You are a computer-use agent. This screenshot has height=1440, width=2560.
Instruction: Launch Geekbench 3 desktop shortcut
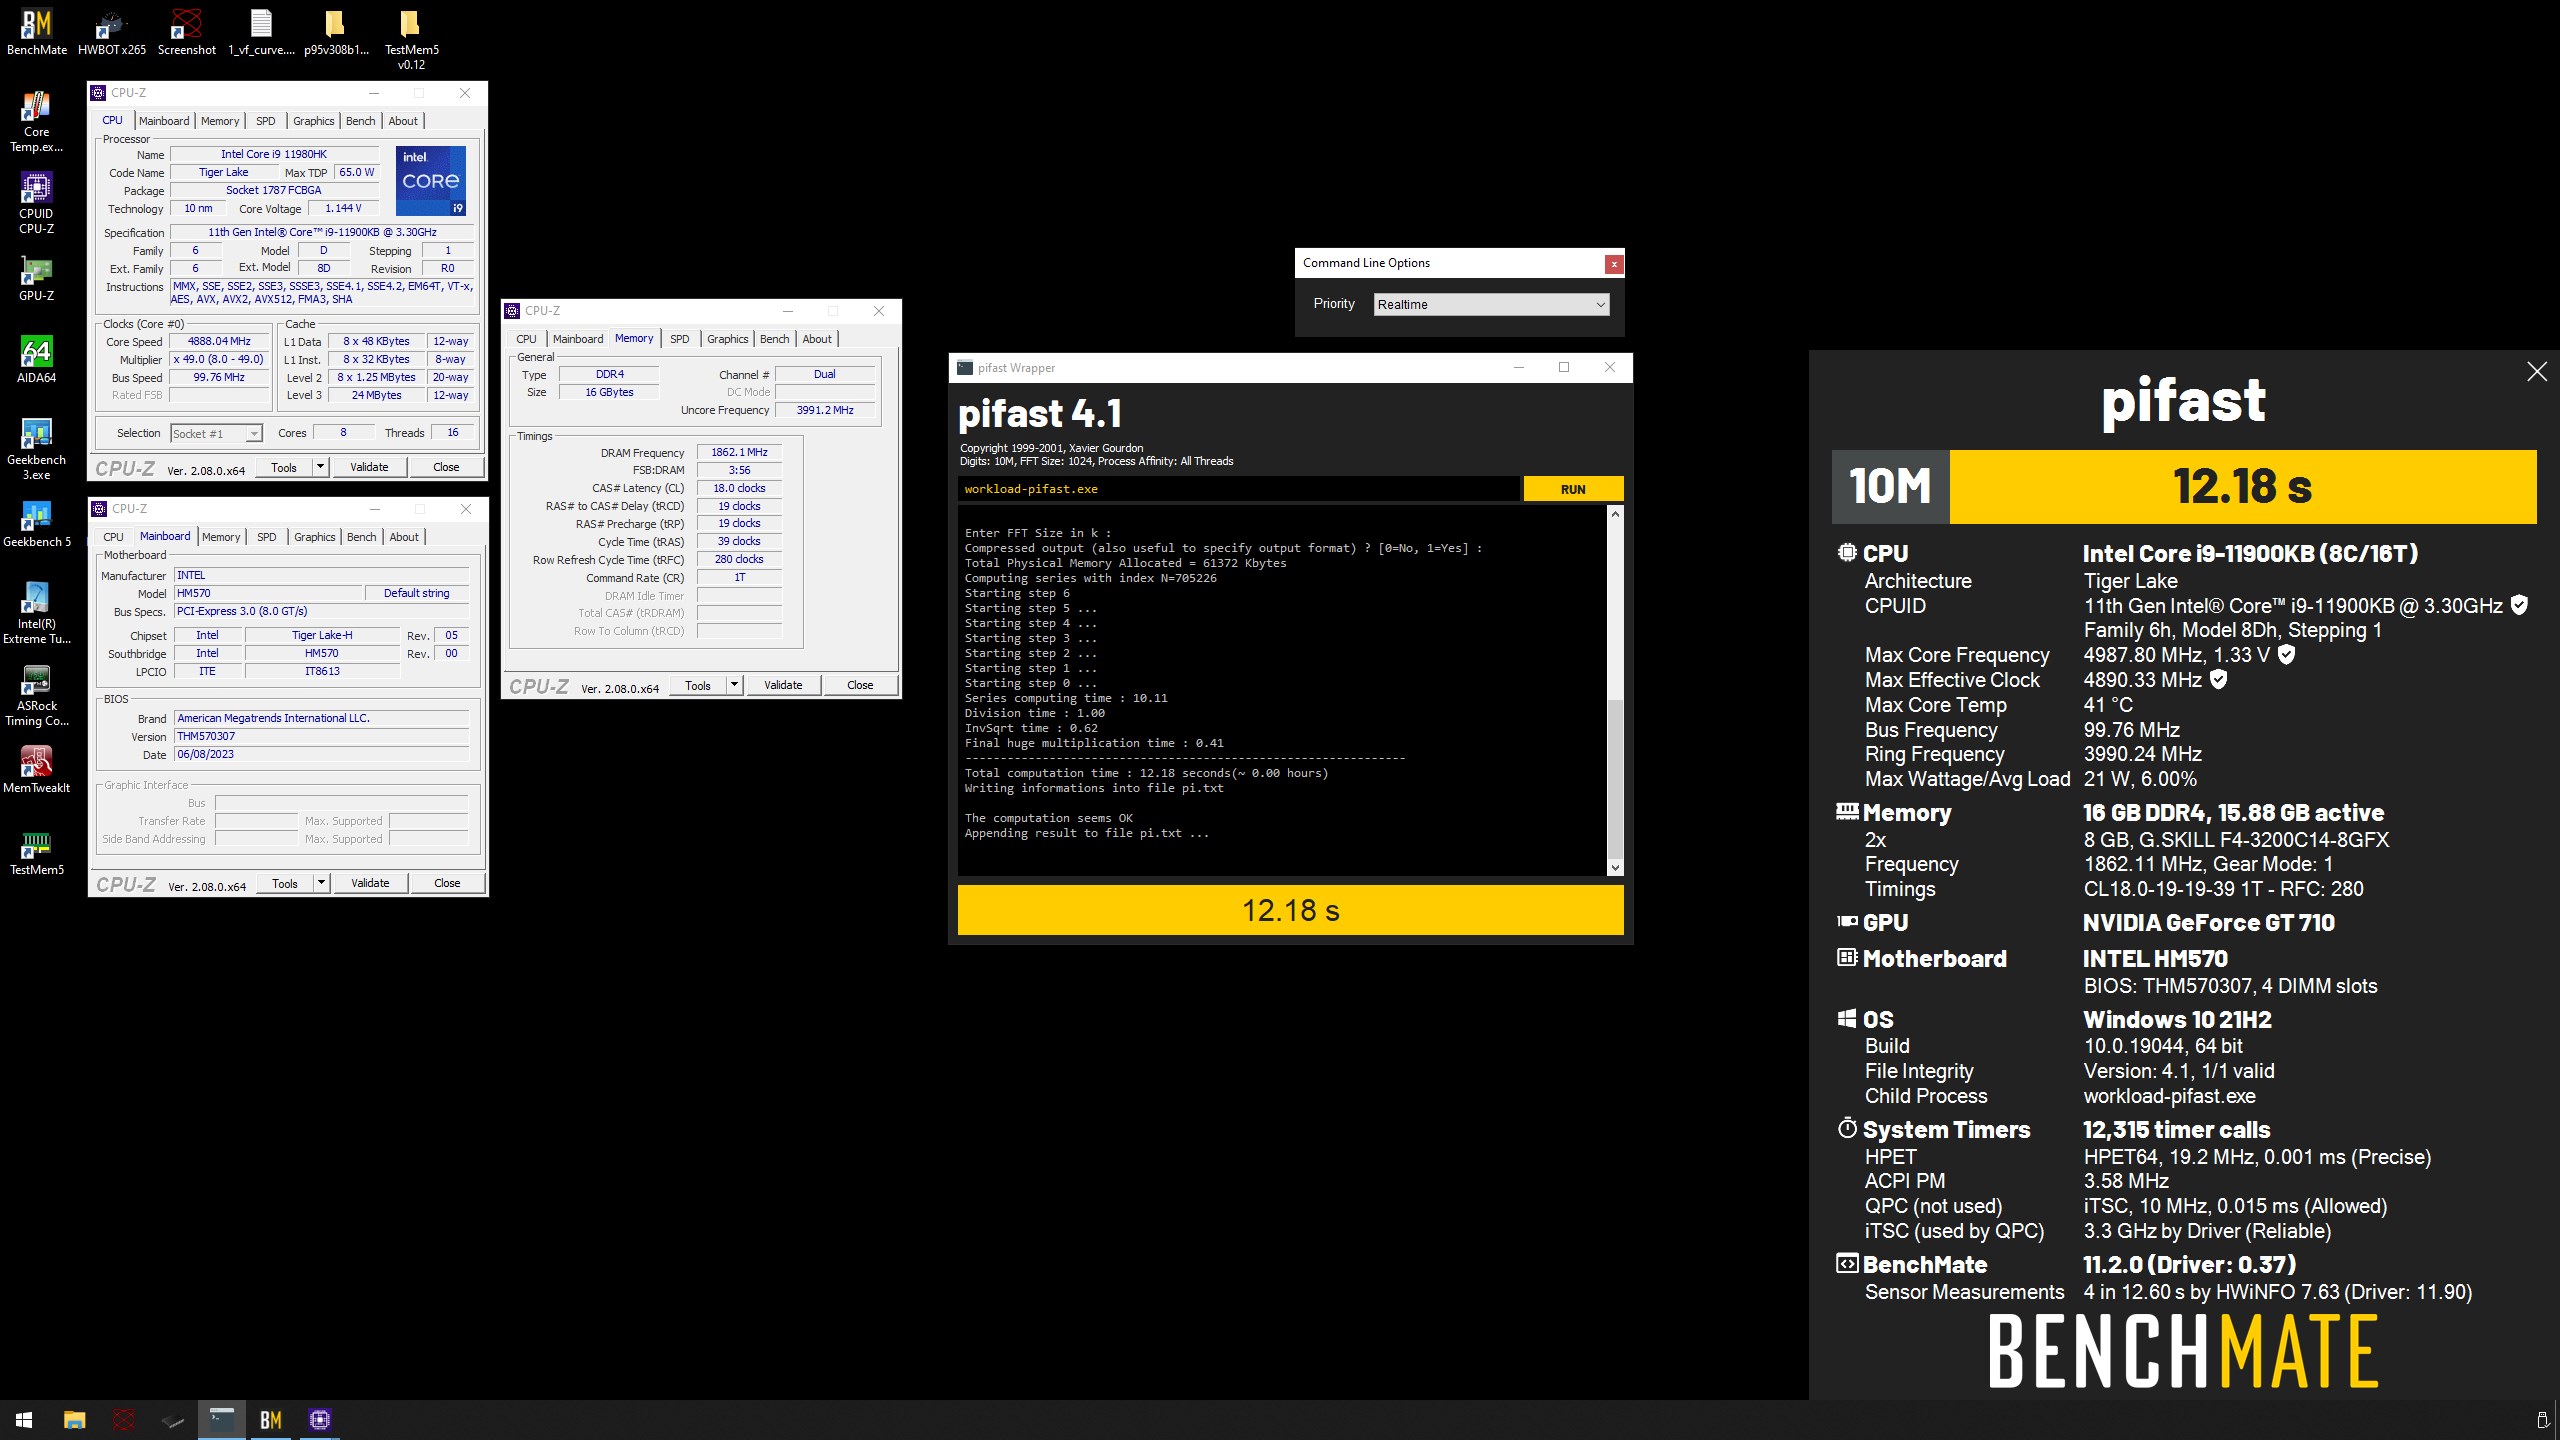(37, 449)
